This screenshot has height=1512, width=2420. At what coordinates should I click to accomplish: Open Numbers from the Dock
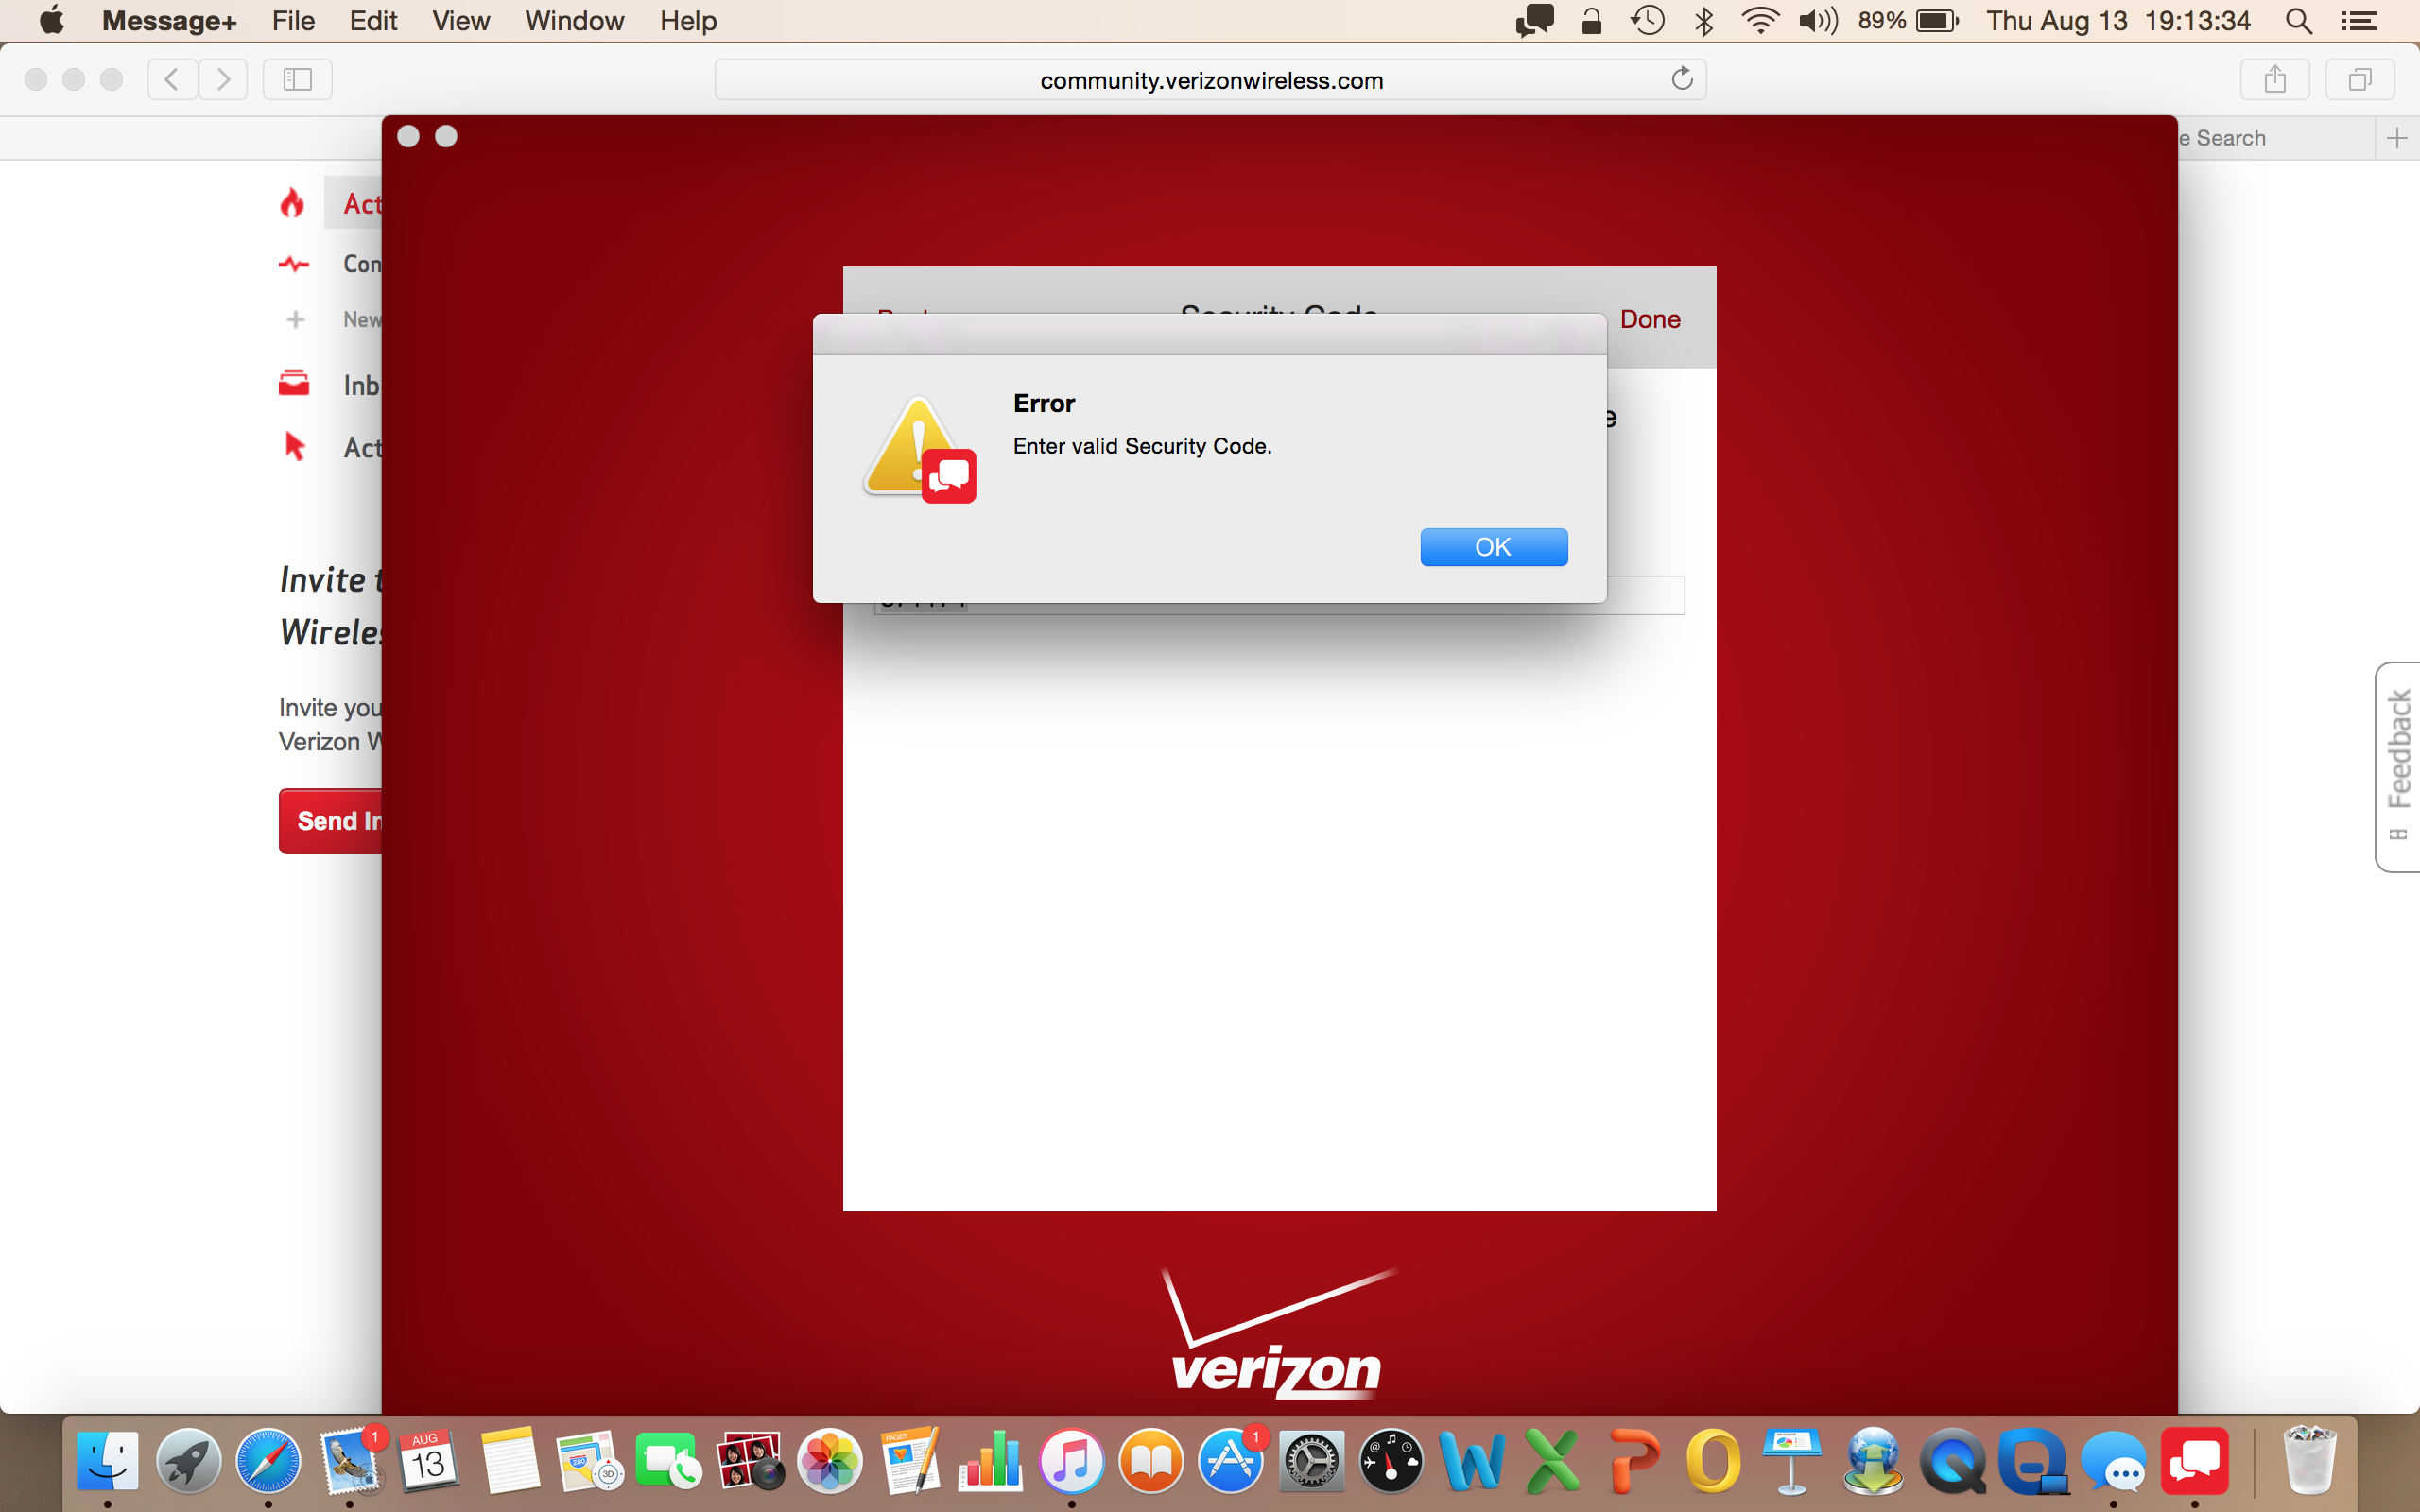click(x=990, y=1461)
